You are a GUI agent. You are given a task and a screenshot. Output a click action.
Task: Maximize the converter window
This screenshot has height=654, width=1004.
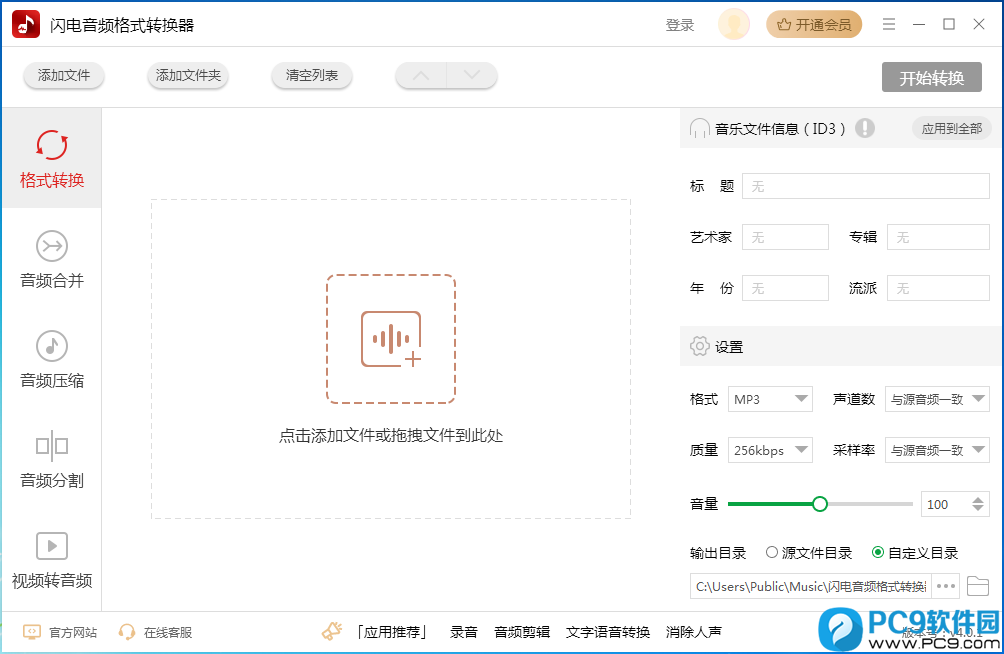tap(949, 24)
